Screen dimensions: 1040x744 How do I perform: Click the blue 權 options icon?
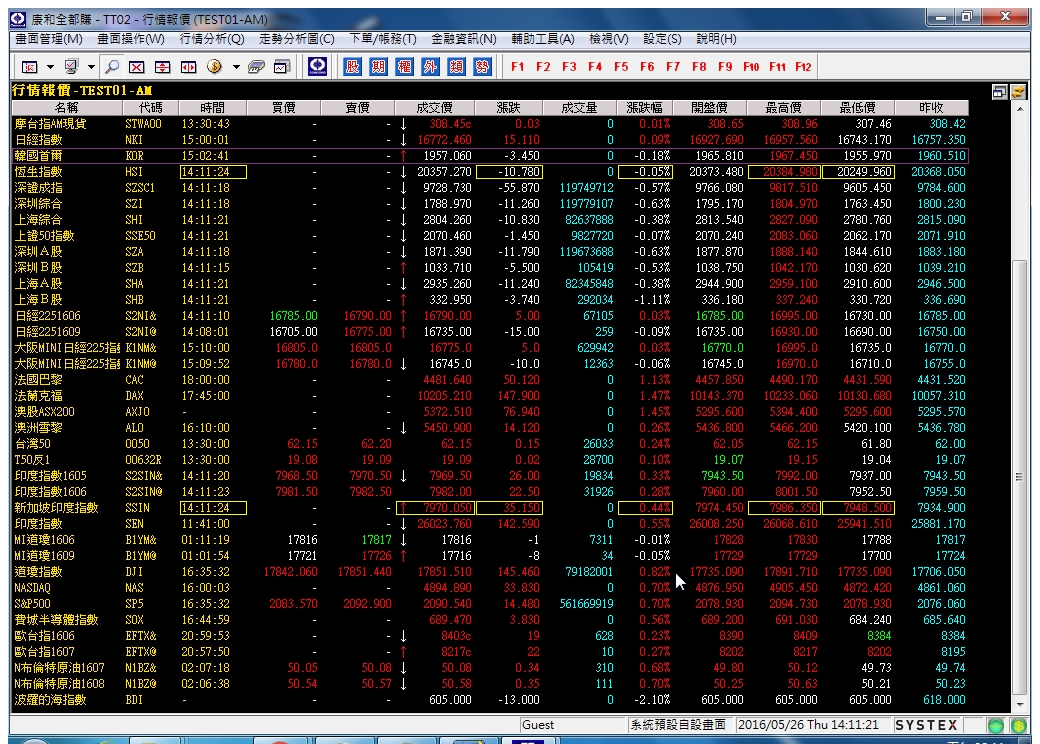[404, 66]
